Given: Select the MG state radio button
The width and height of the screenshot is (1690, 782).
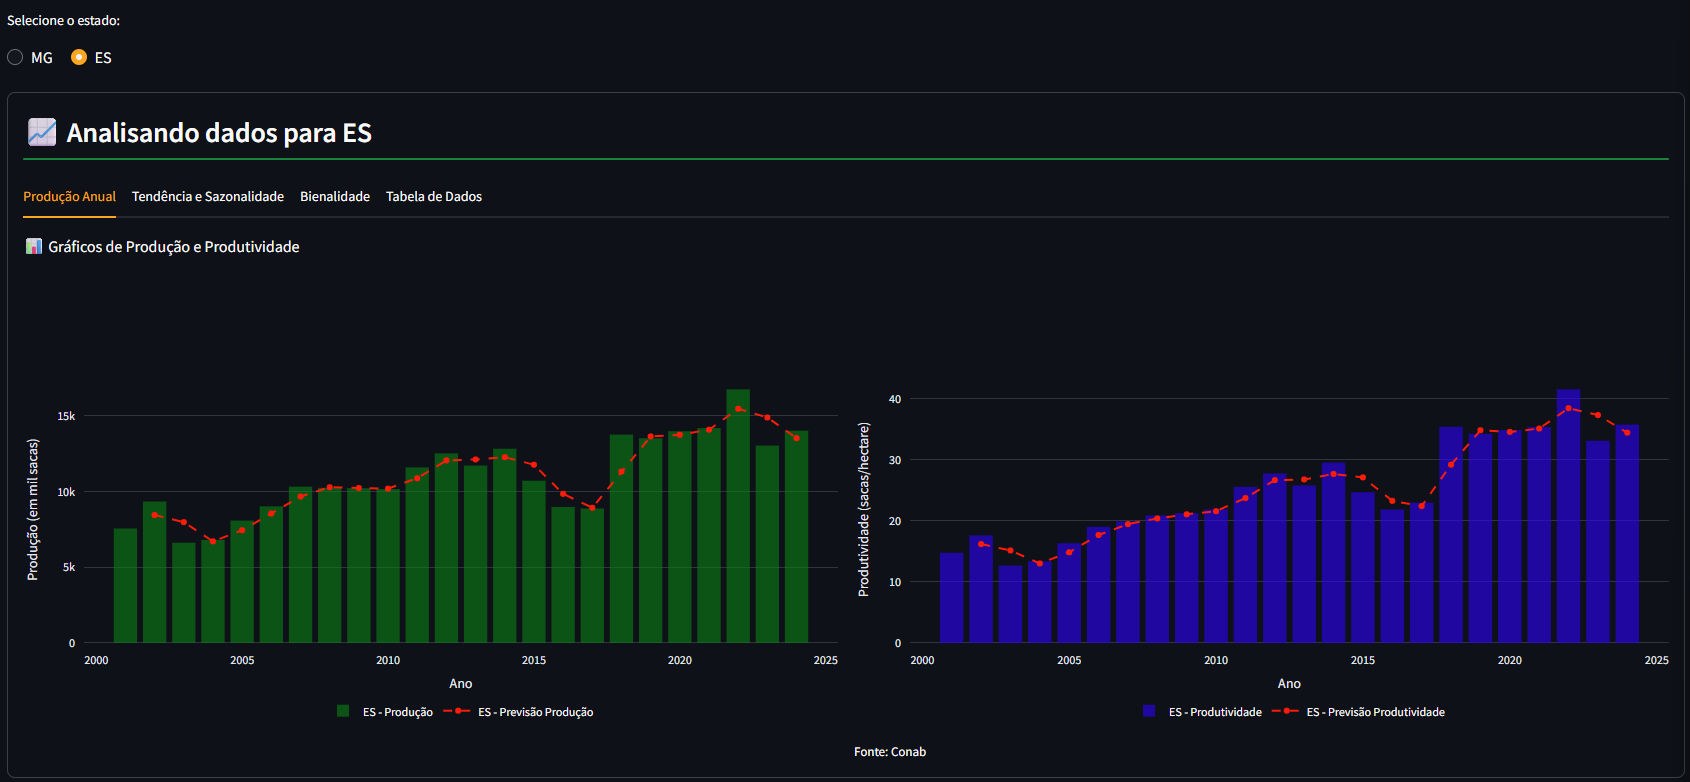Looking at the screenshot, I should pos(15,58).
